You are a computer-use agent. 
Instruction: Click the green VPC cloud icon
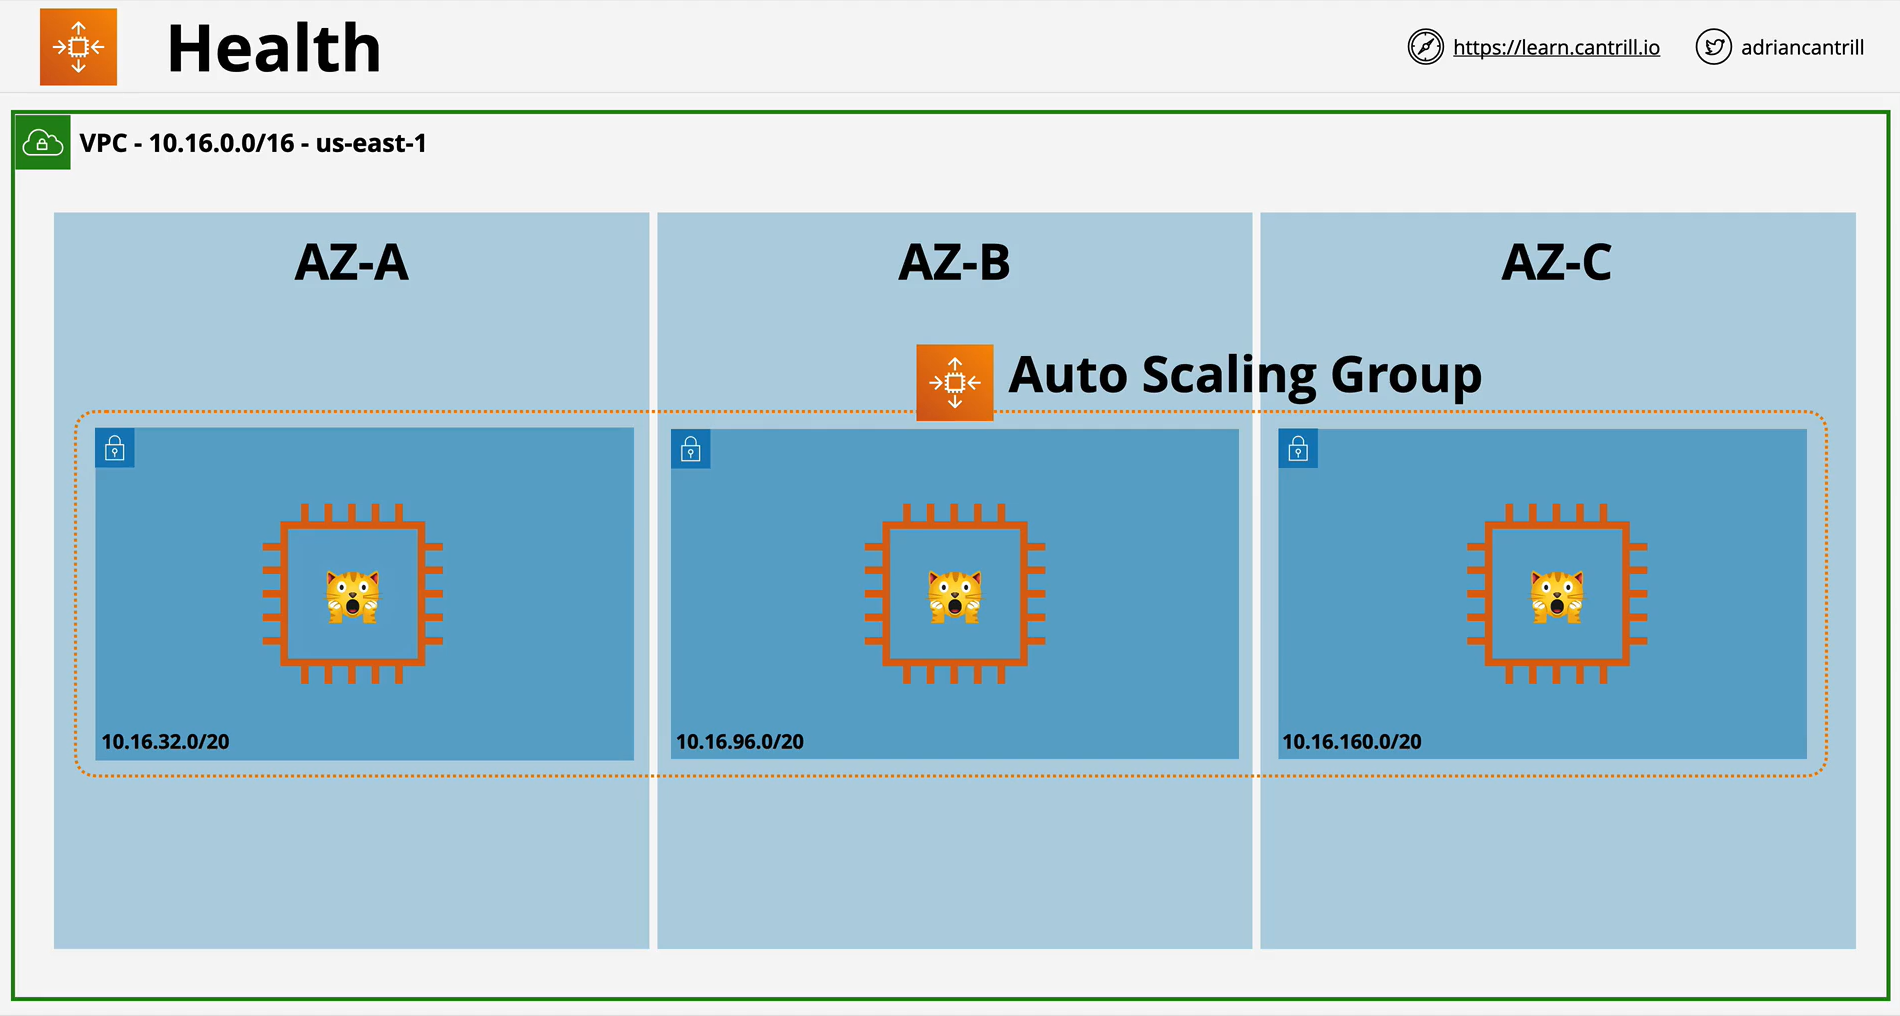click(x=43, y=143)
